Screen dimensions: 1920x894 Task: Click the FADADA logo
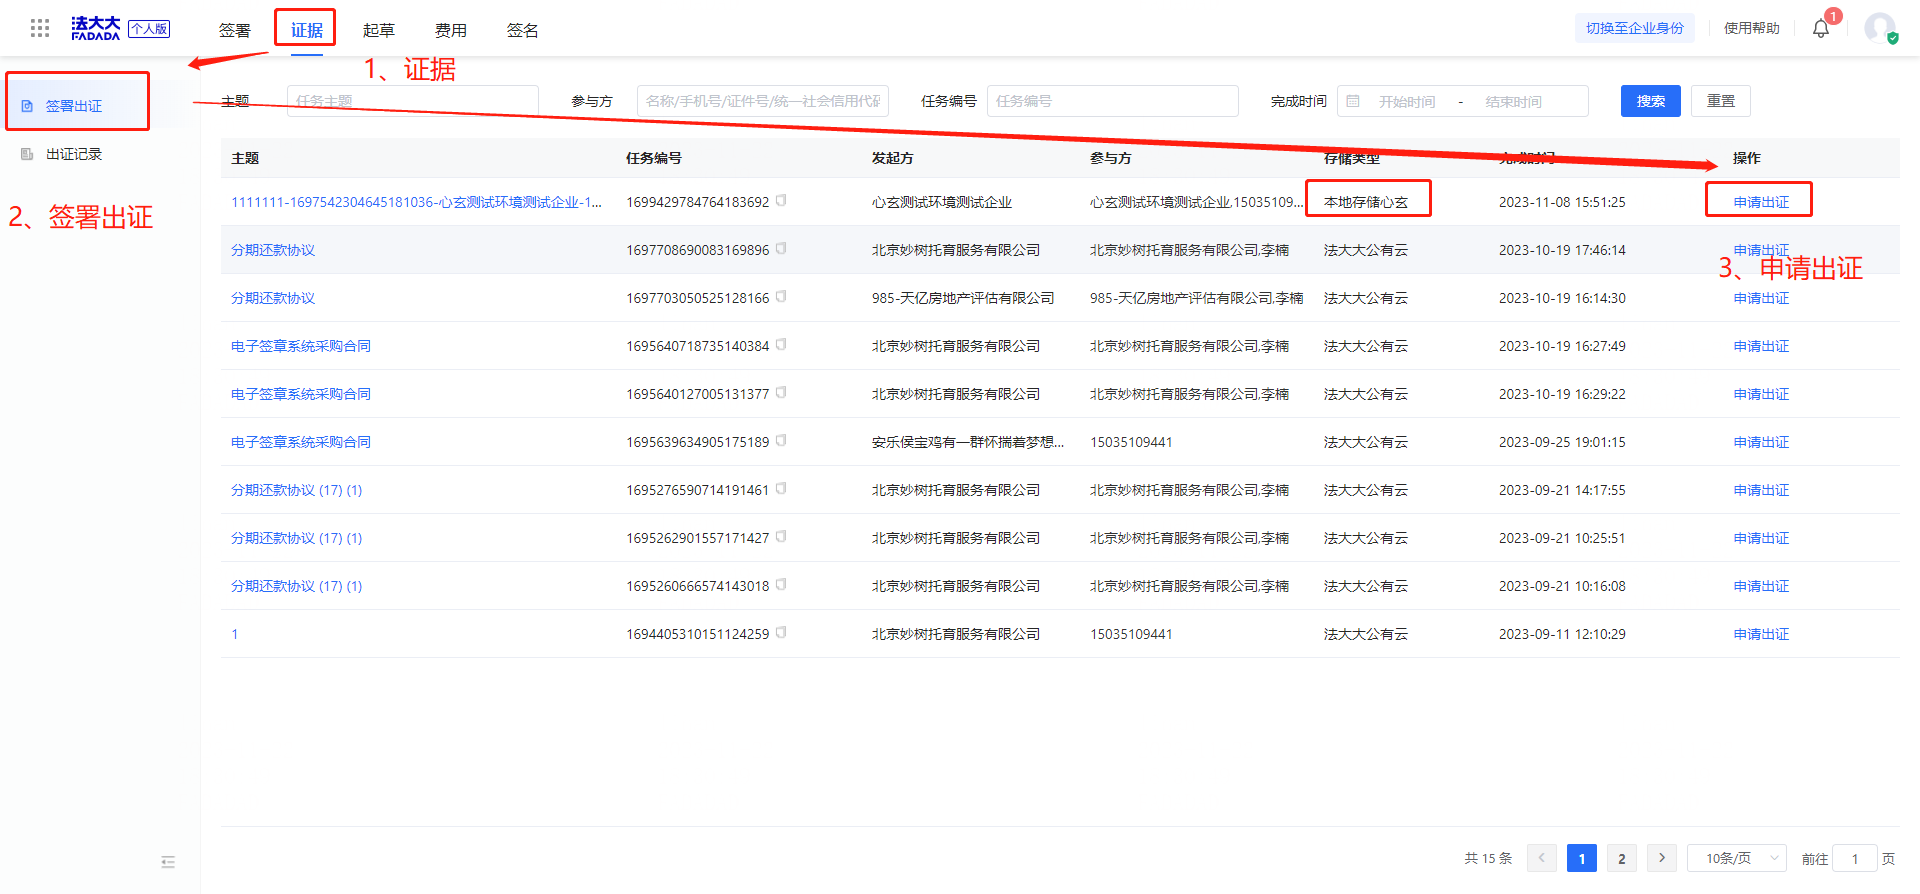click(95, 28)
